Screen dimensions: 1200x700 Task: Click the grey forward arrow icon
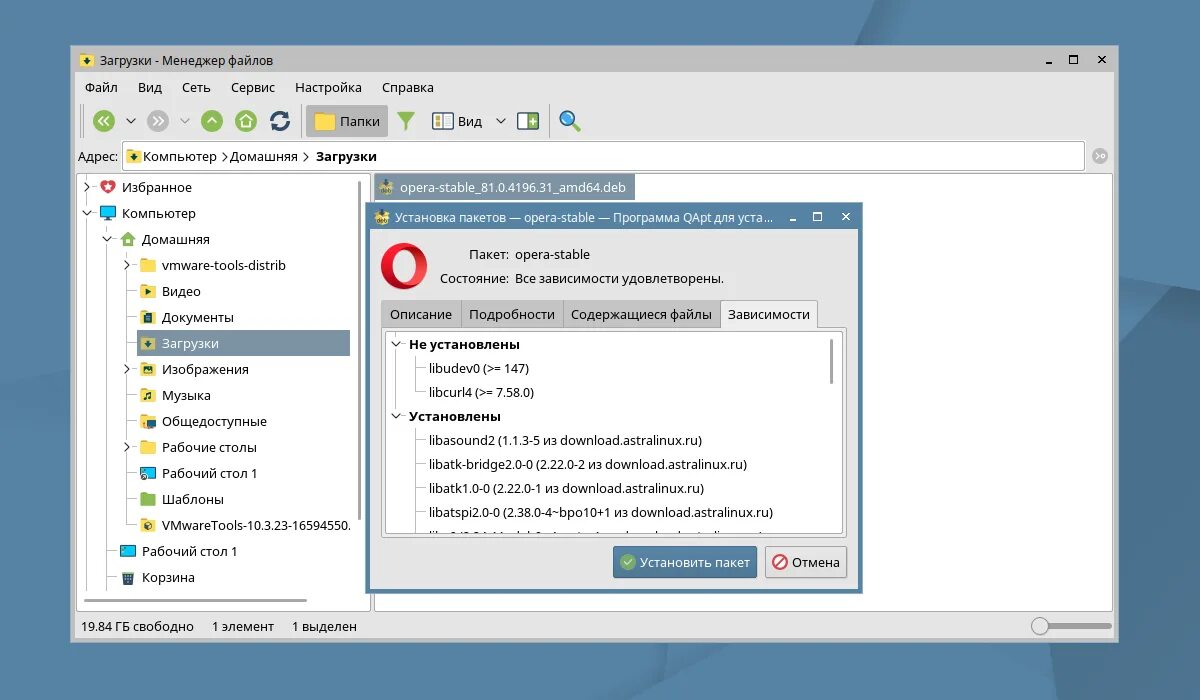158,121
